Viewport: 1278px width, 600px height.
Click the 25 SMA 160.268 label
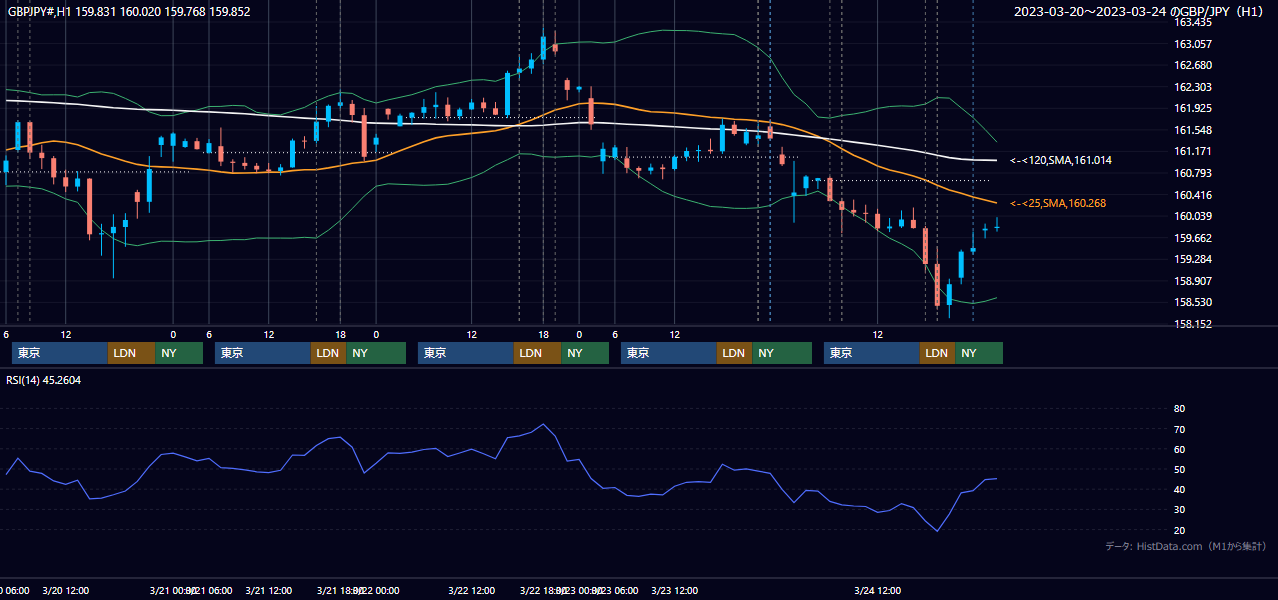coord(1058,203)
